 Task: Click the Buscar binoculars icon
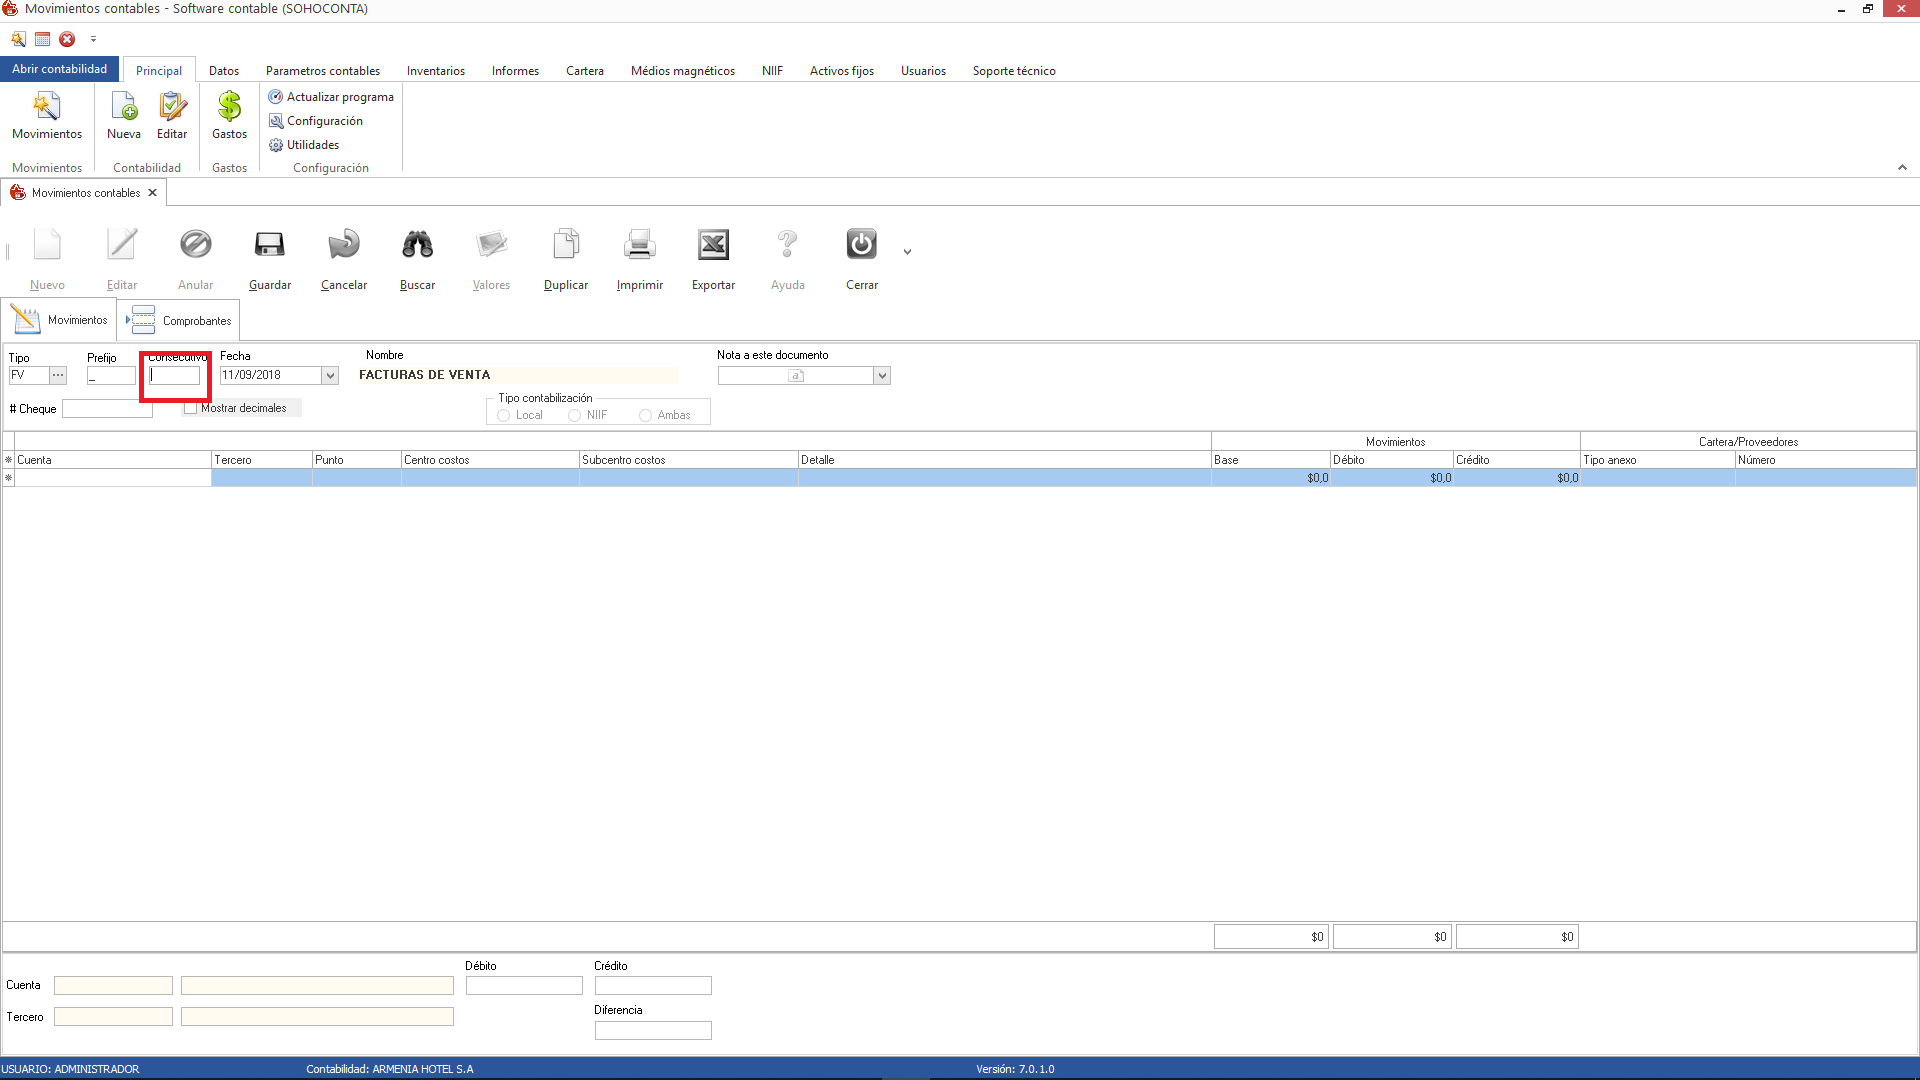(417, 245)
